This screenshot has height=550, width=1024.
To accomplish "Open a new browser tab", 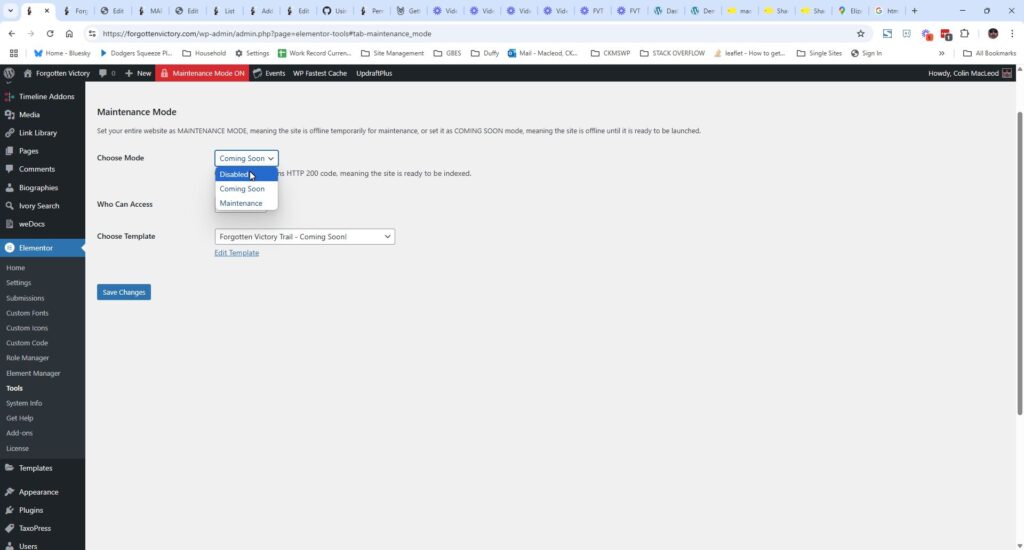I will pos(914,10).
